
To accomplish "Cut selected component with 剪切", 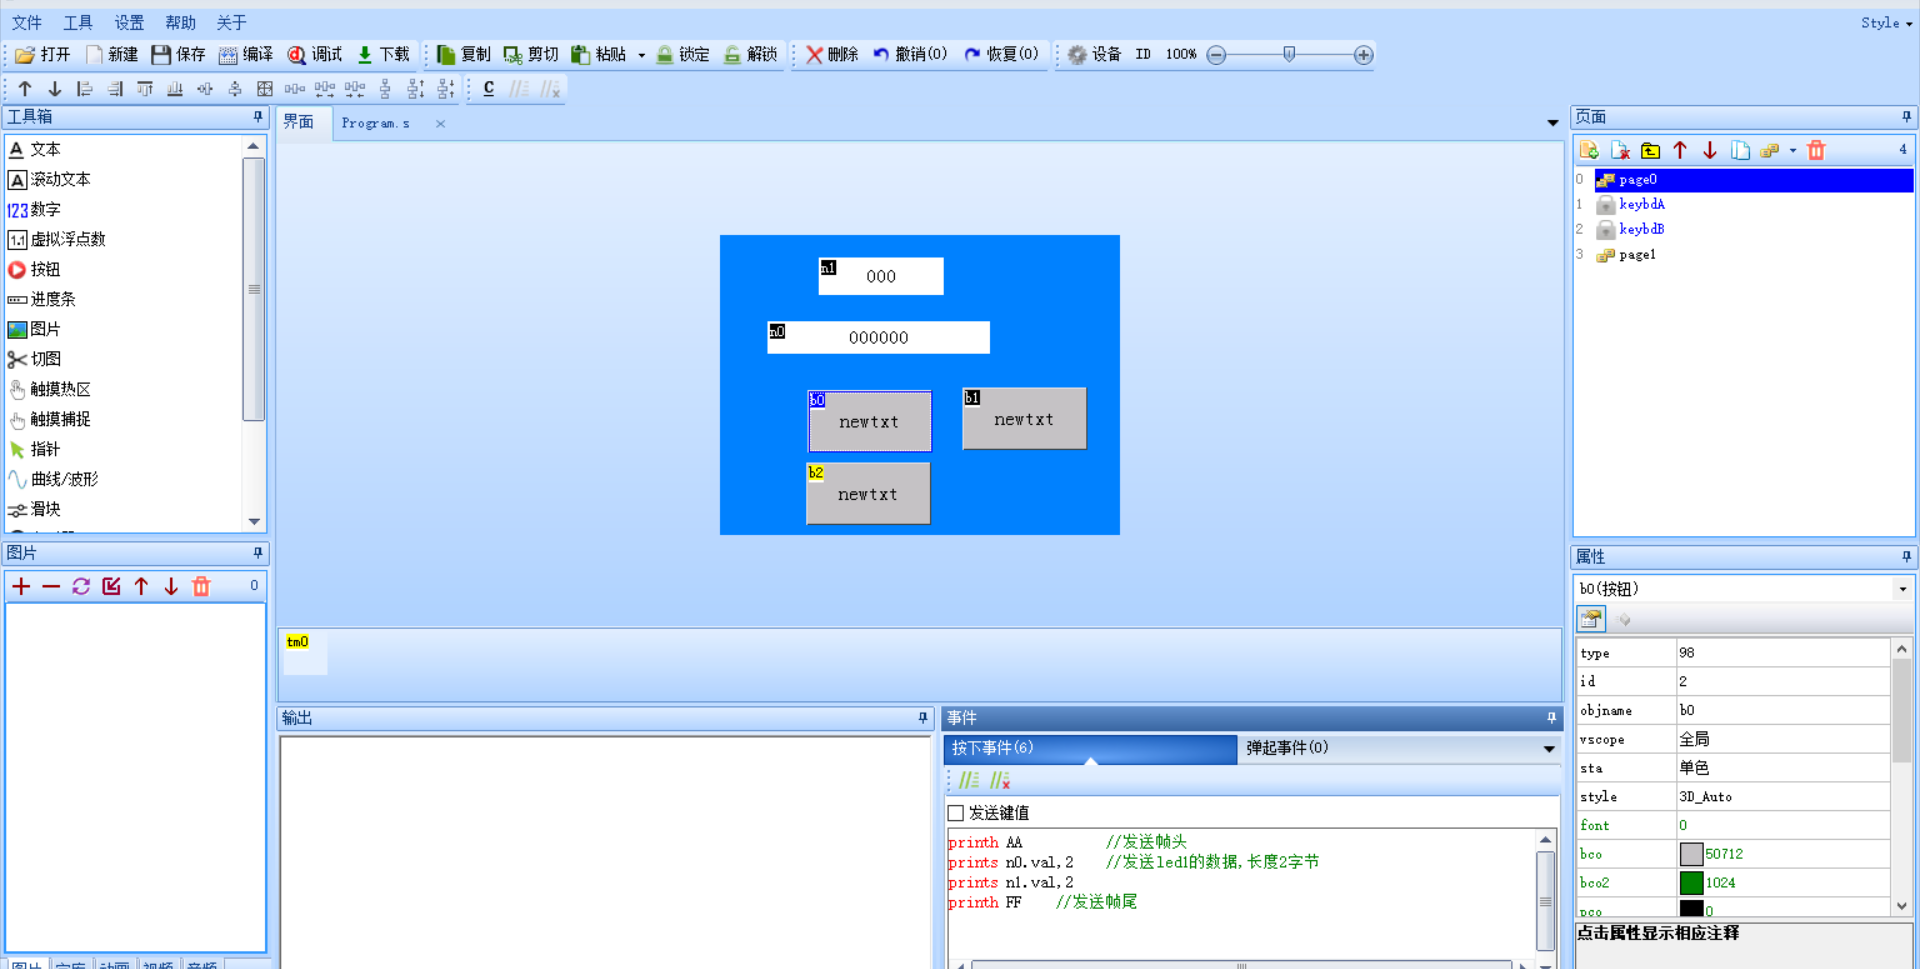I will pos(531,54).
